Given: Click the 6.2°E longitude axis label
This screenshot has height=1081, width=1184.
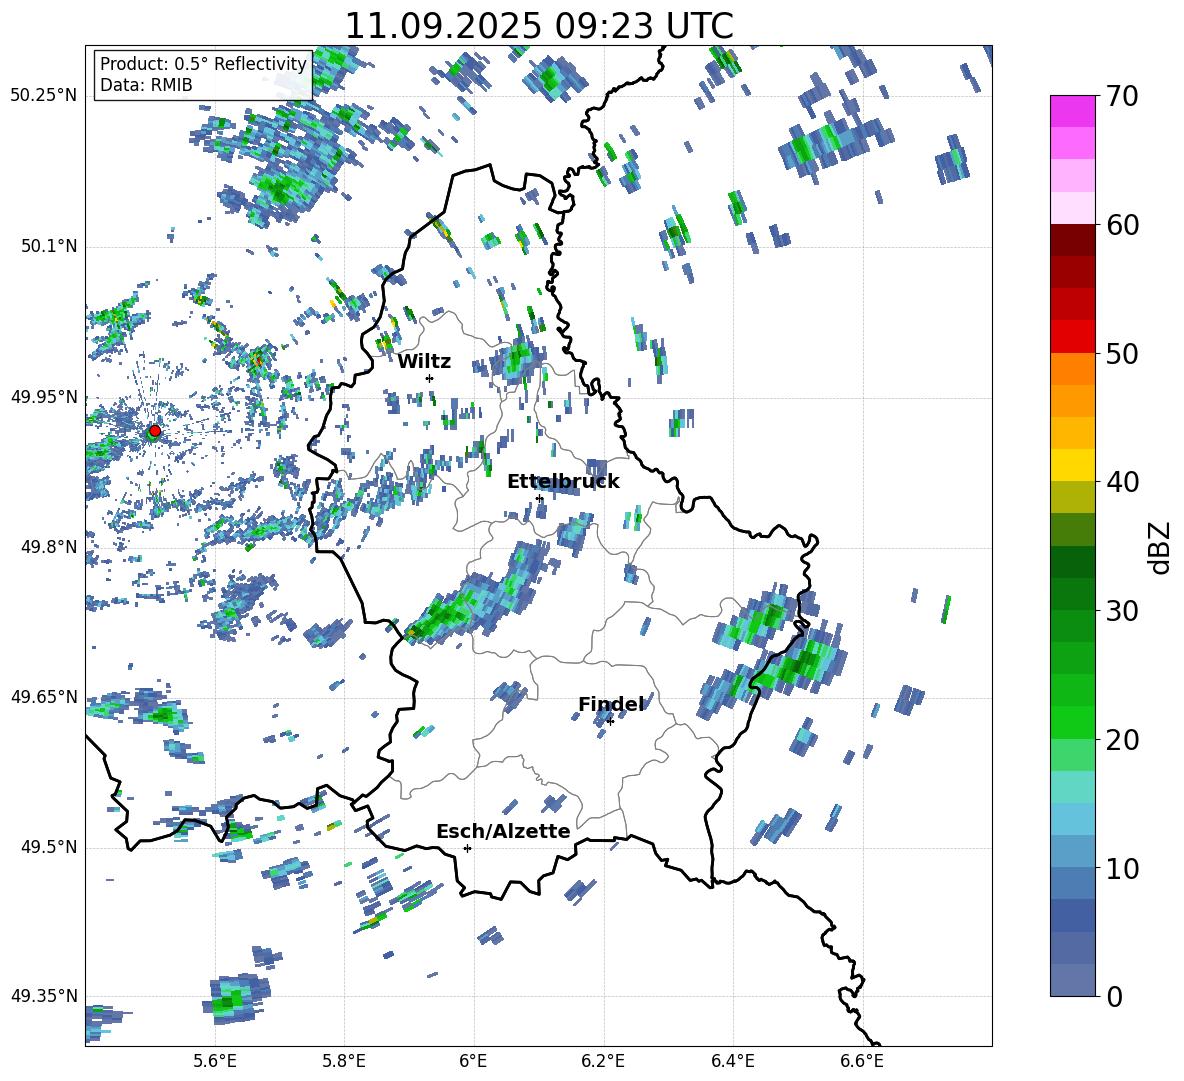Looking at the screenshot, I should (603, 1060).
